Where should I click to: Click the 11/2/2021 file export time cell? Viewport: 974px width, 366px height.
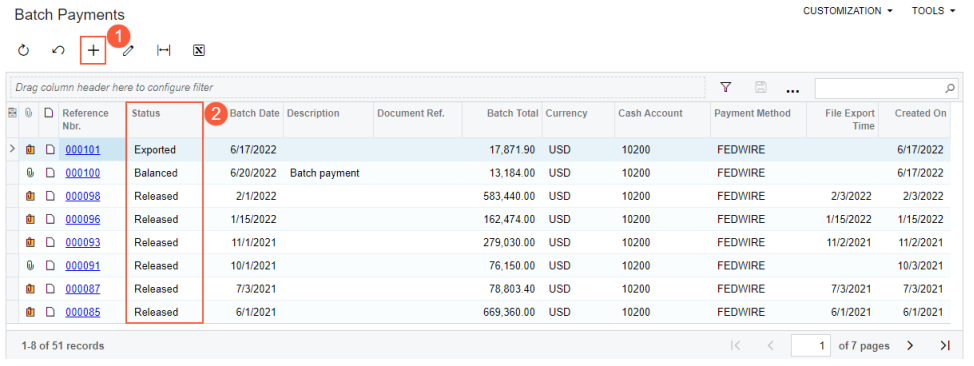(x=842, y=242)
